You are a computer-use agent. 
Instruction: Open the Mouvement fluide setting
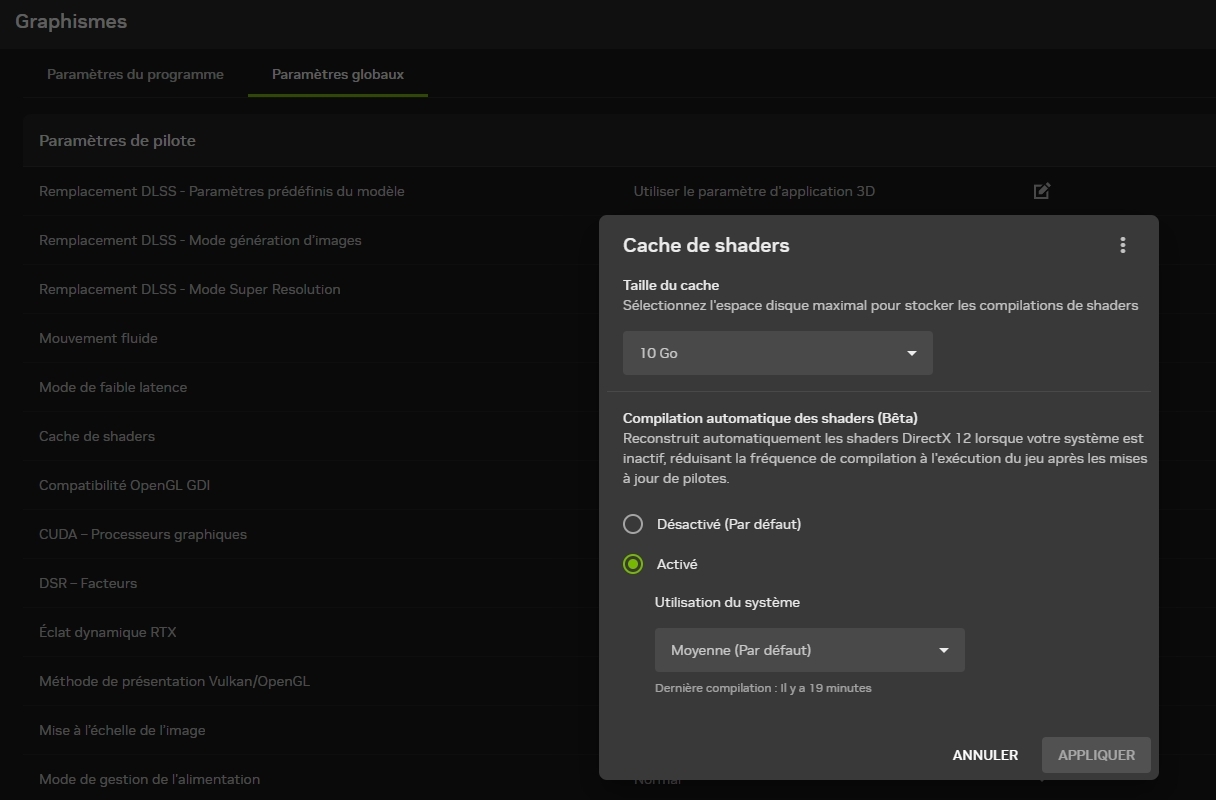pyautogui.click(x=98, y=338)
